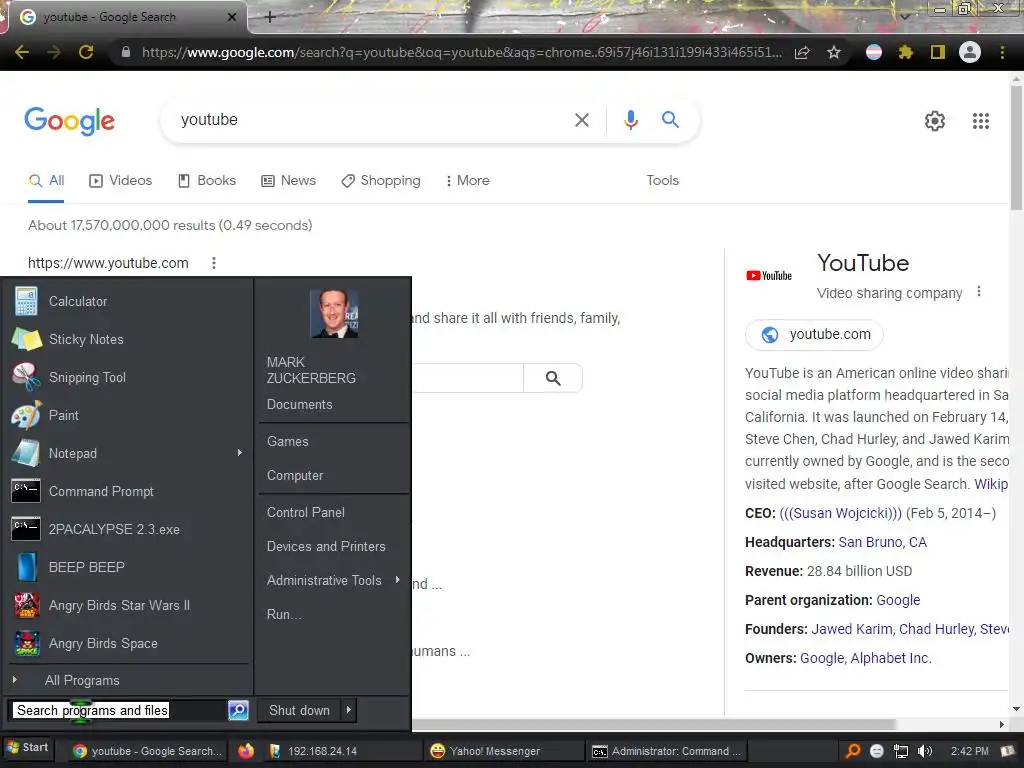The image size is (1024, 768).
Task: Expand the Notepad jump list arrow
Action: point(240,453)
